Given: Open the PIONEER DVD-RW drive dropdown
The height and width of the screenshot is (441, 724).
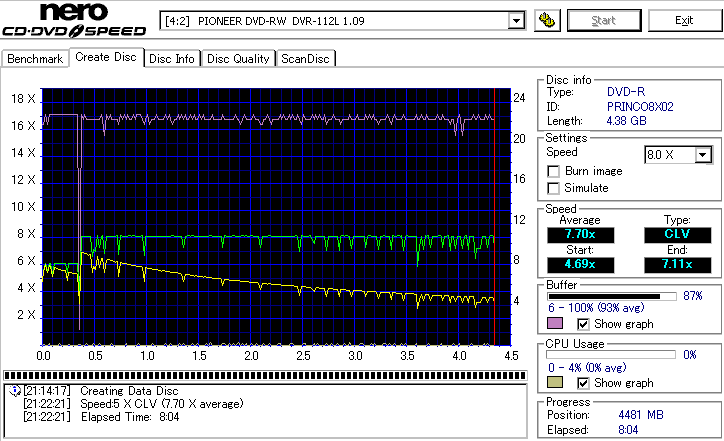Looking at the screenshot, I should [515, 21].
